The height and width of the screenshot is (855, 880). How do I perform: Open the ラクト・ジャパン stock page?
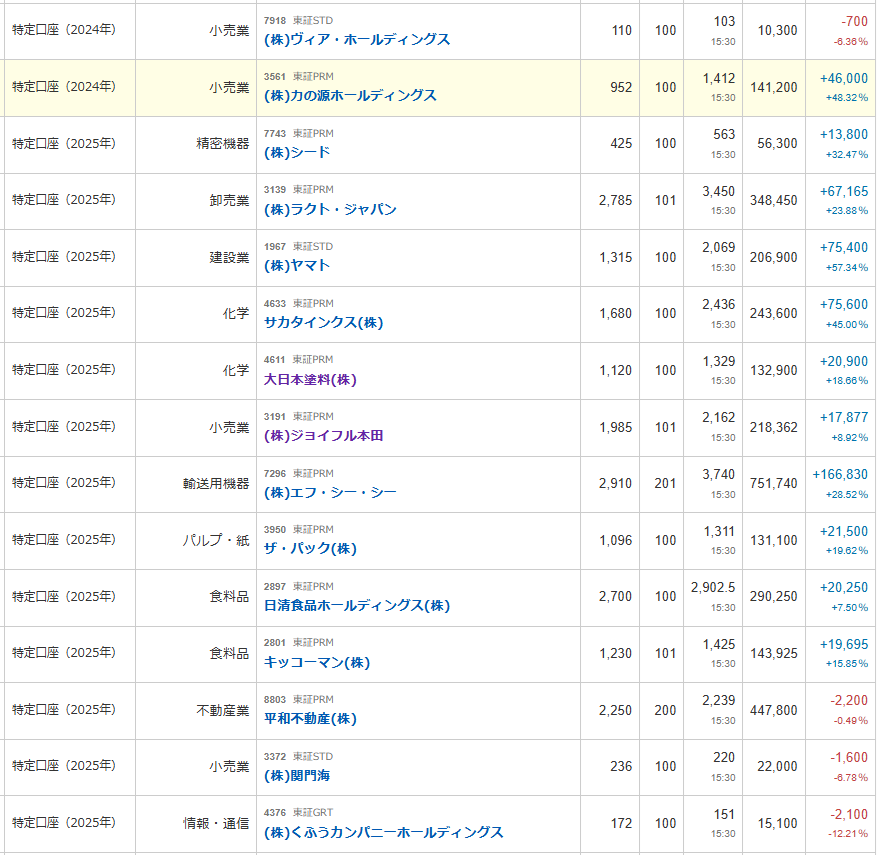tap(330, 209)
